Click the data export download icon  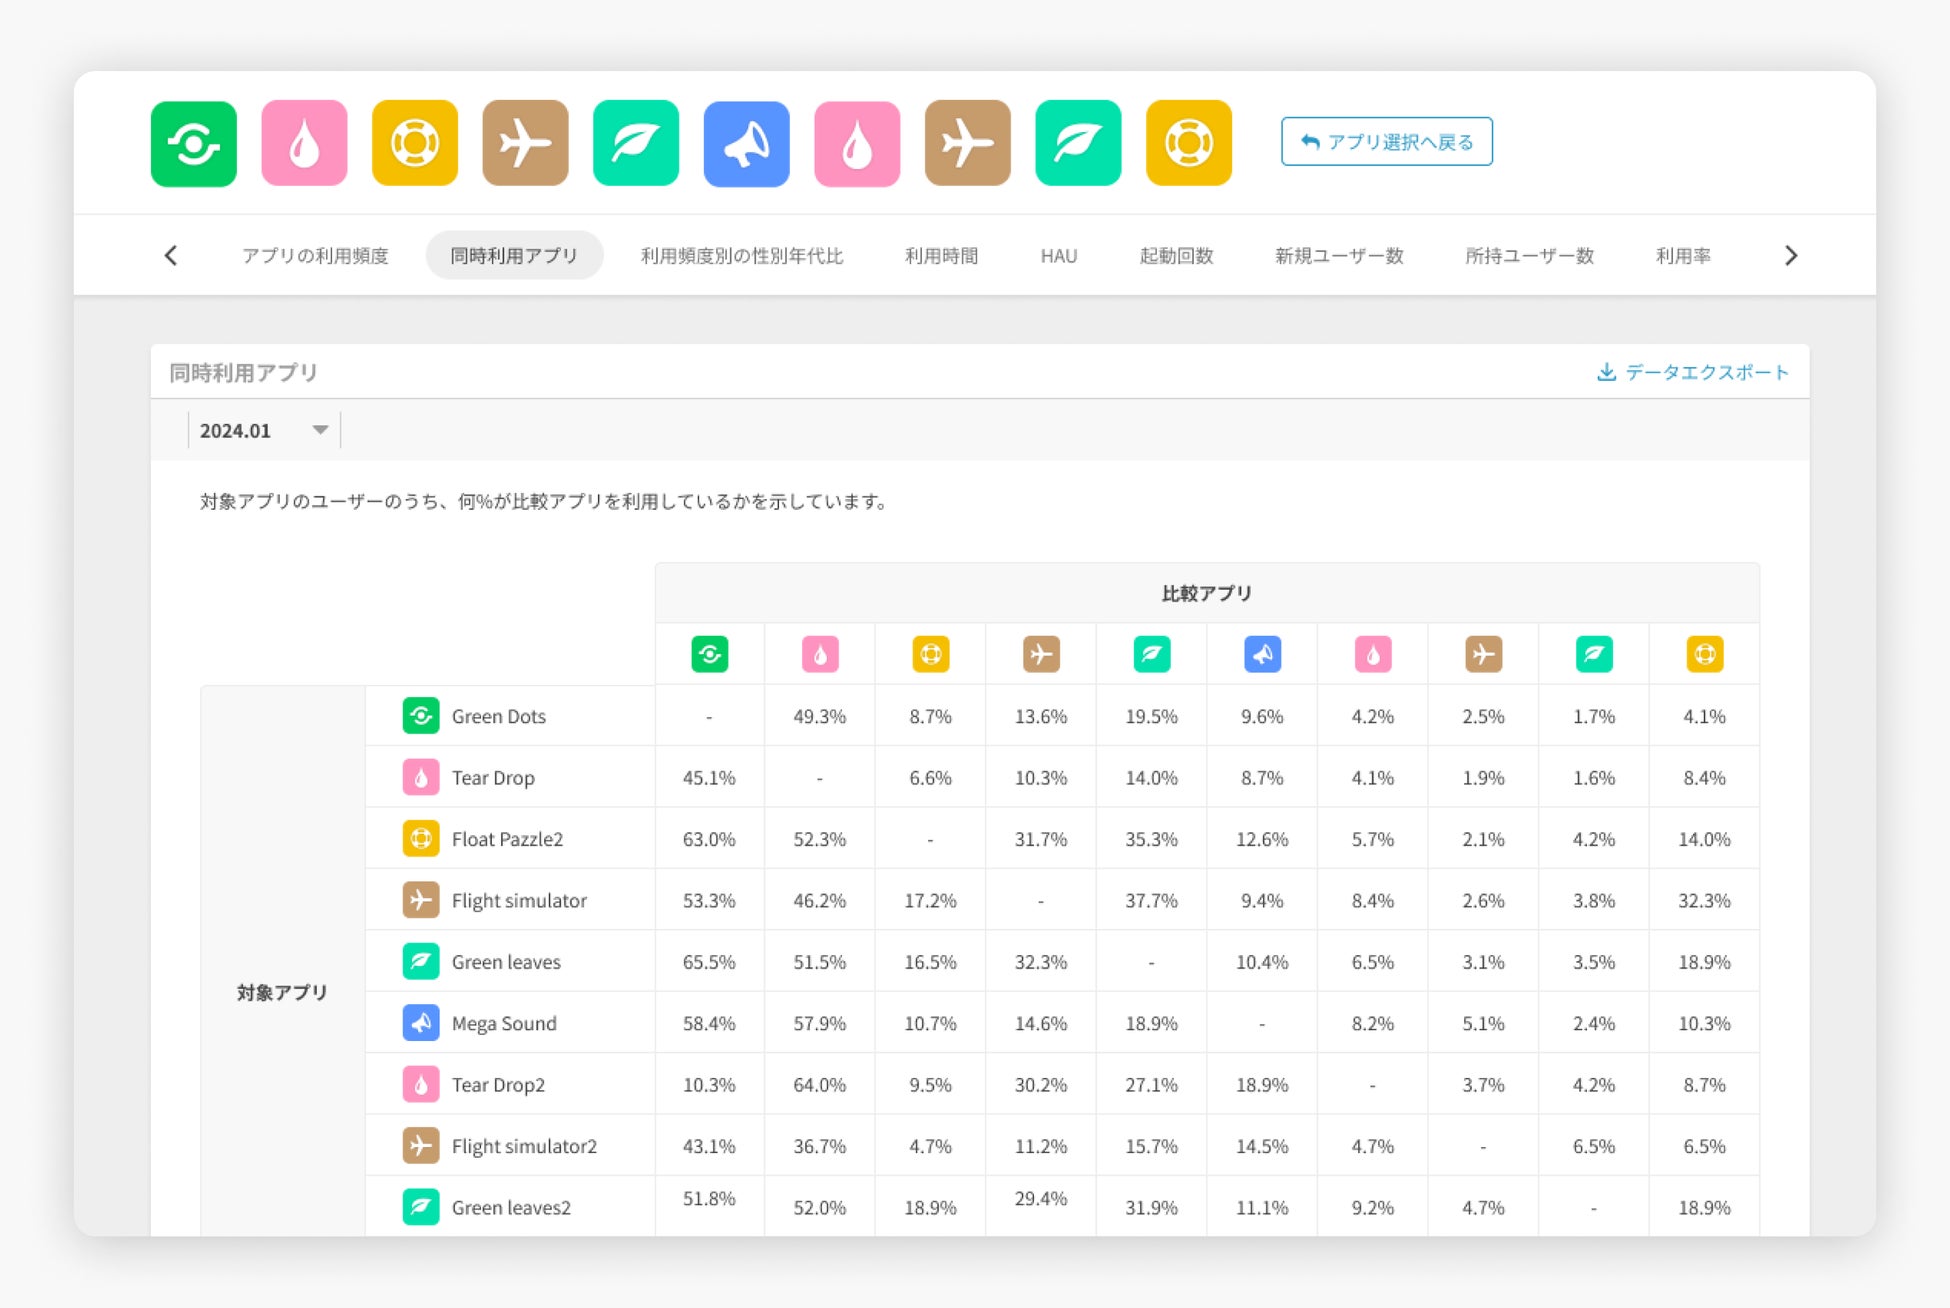pos(1606,372)
